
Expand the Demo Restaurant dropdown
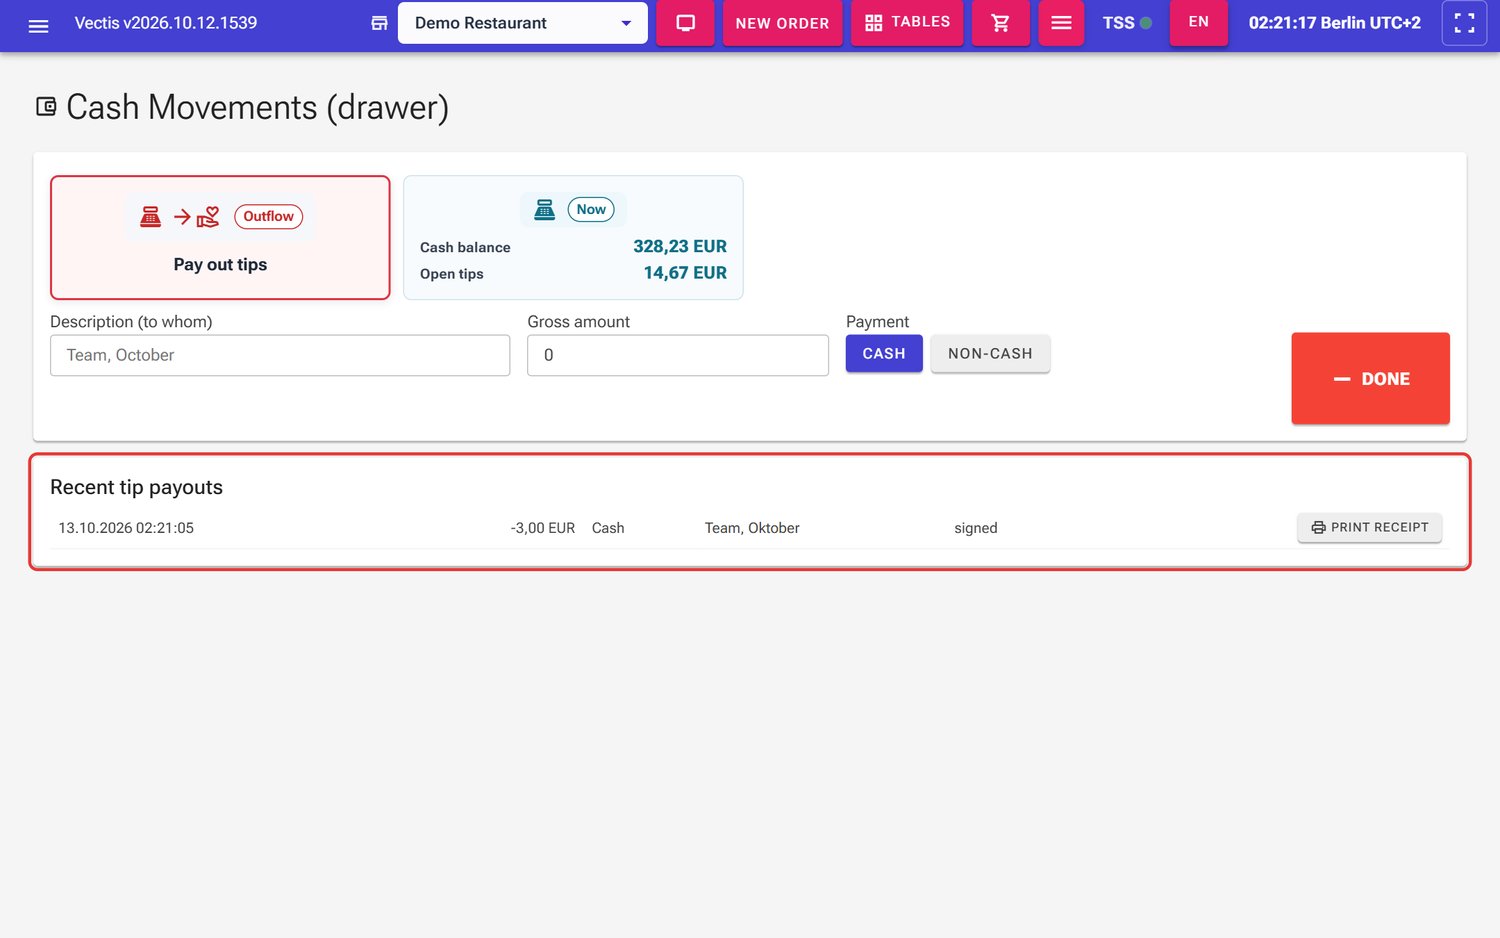click(x=523, y=23)
